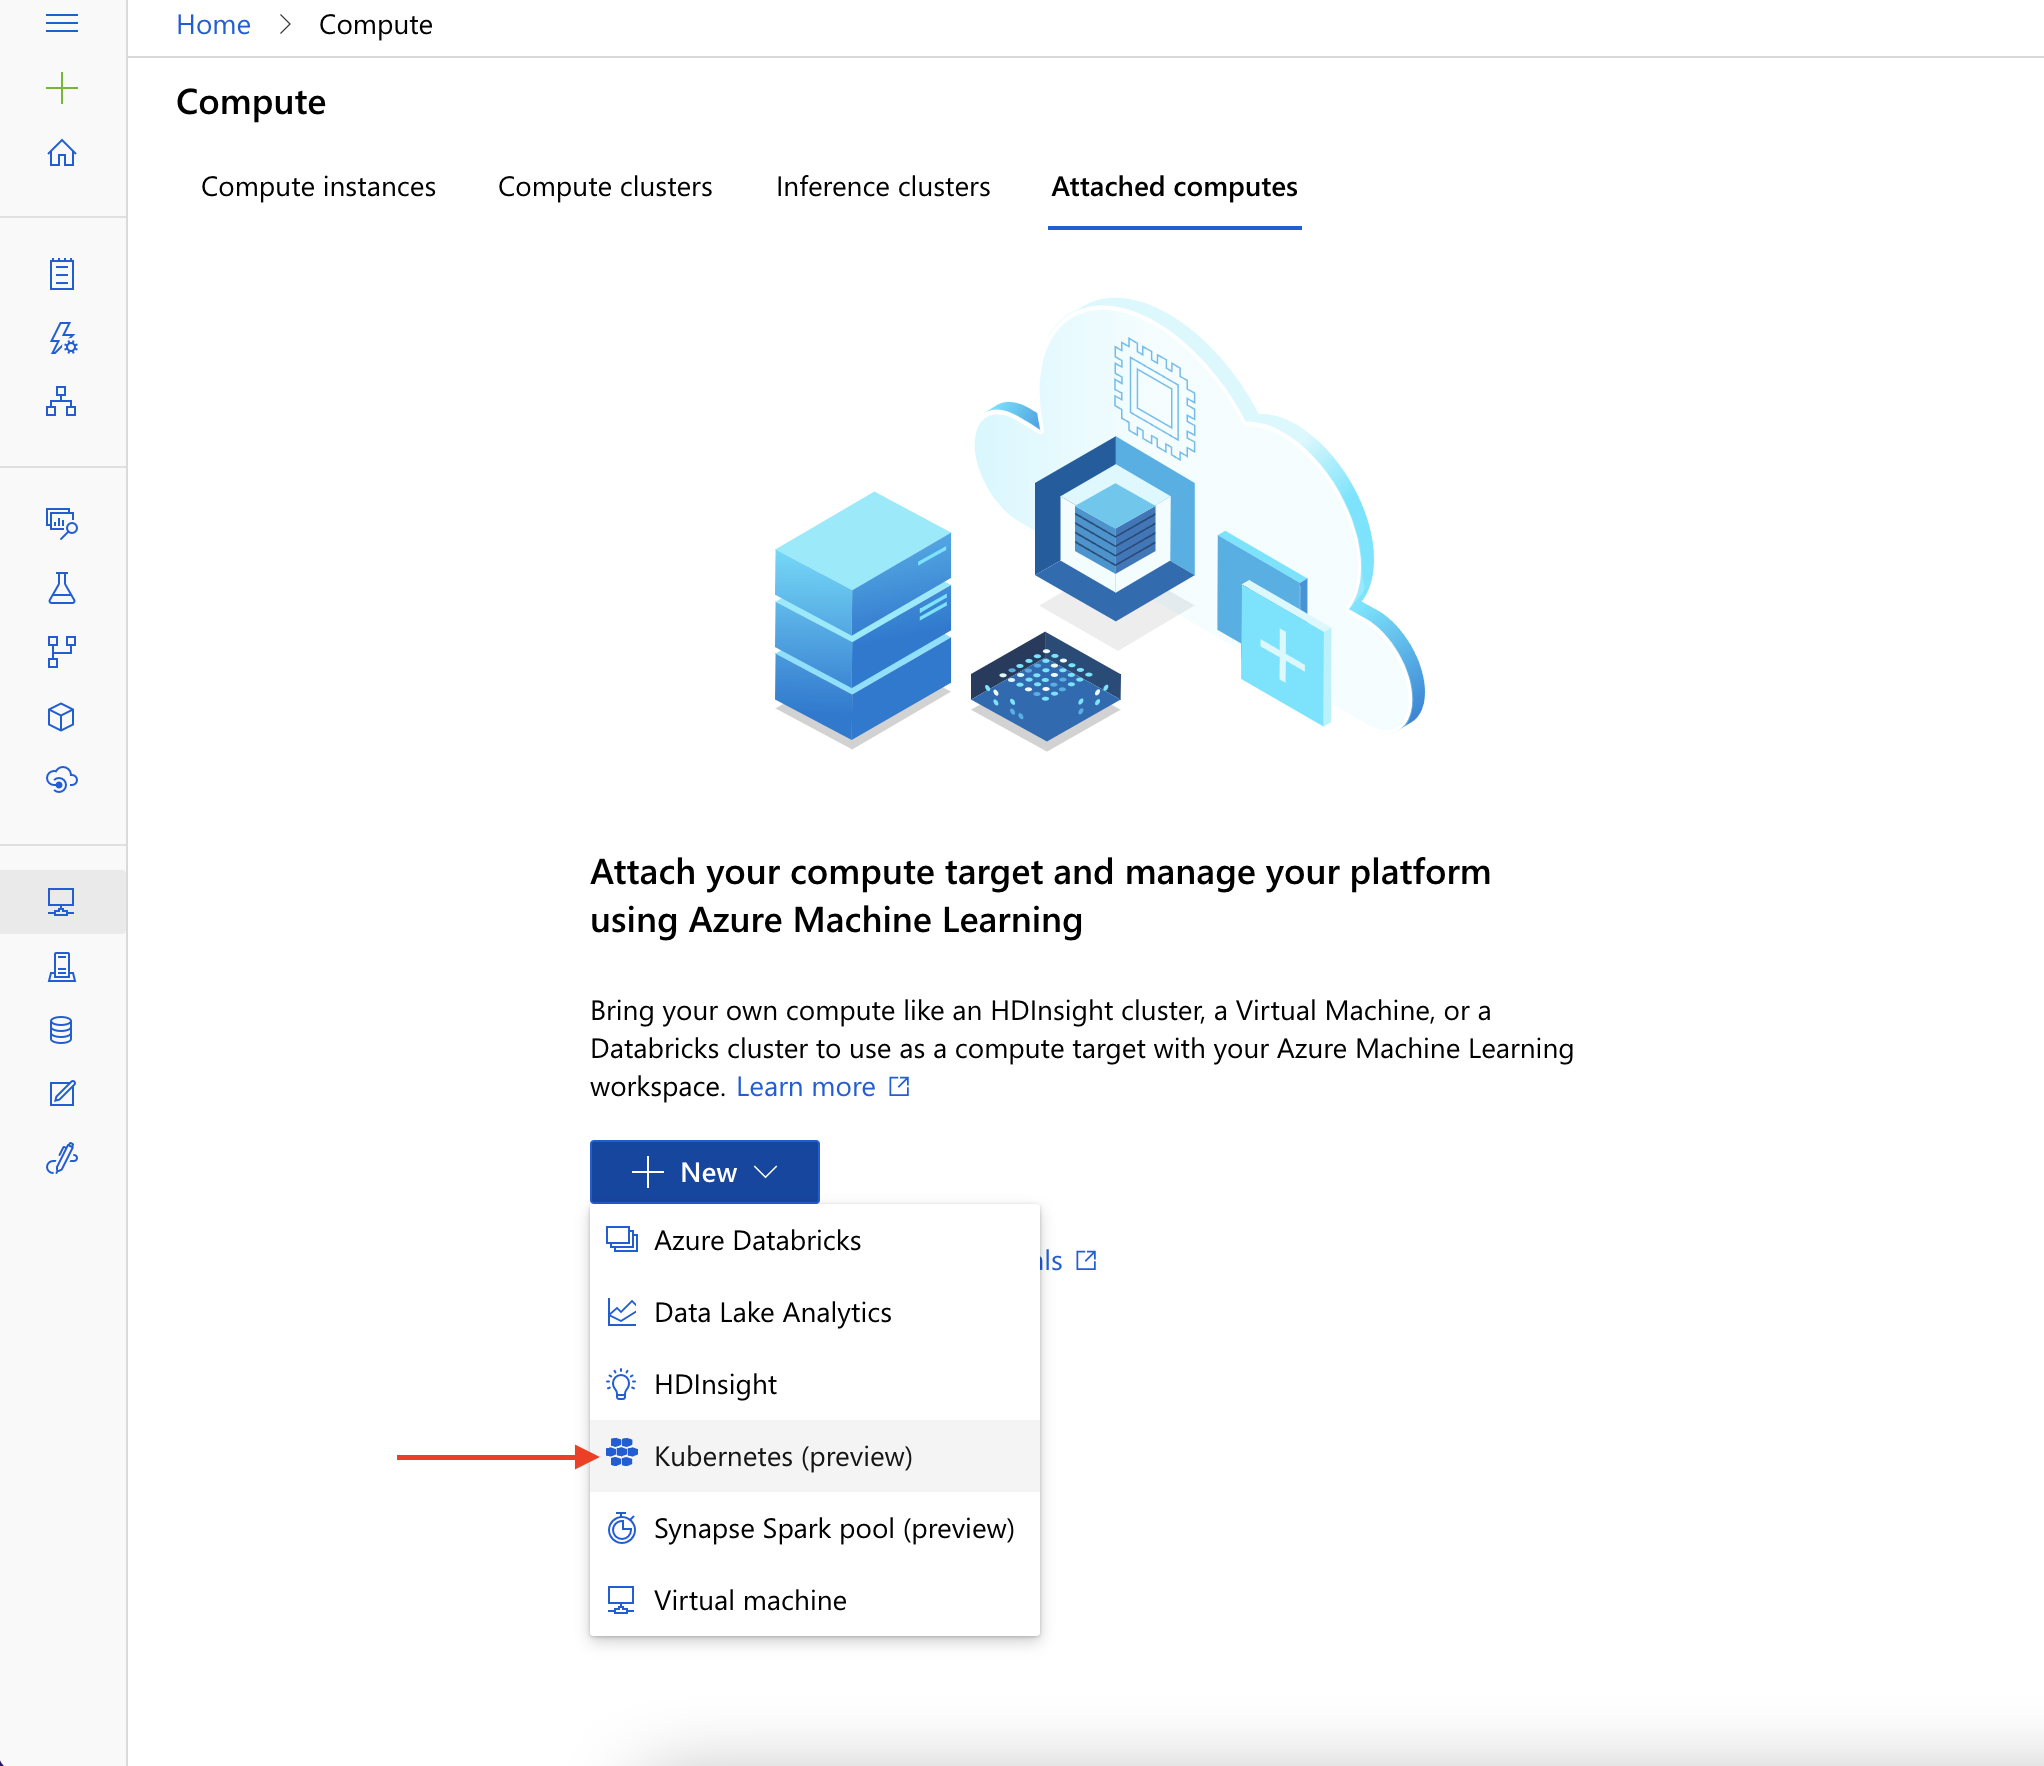Click the HDInsight lightbulb icon
This screenshot has height=1766, width=2044.
point(622,1384)
